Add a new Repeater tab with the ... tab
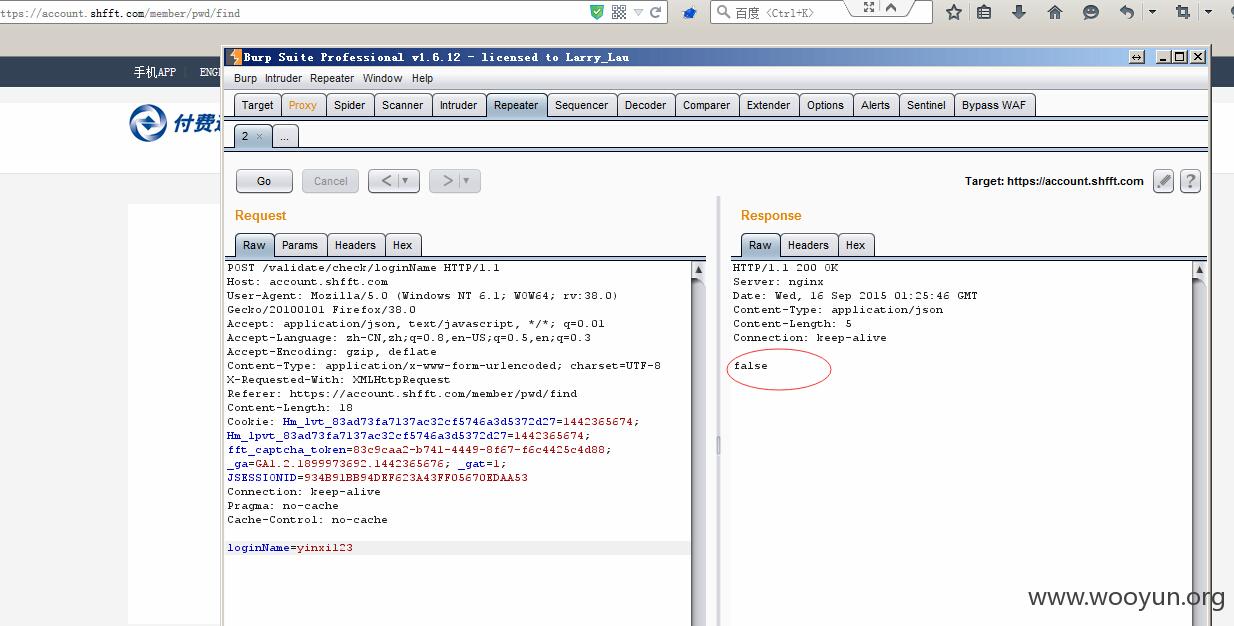 284,136
